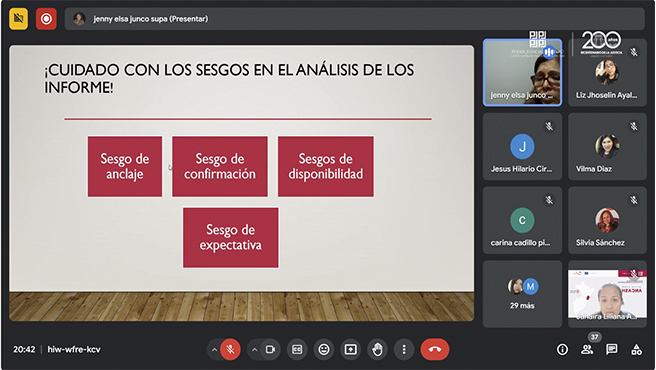Image resolution: width=656 pixels, height=370 pixels.
Task: Toggle the camera on or off
Action: pos(270,349)
